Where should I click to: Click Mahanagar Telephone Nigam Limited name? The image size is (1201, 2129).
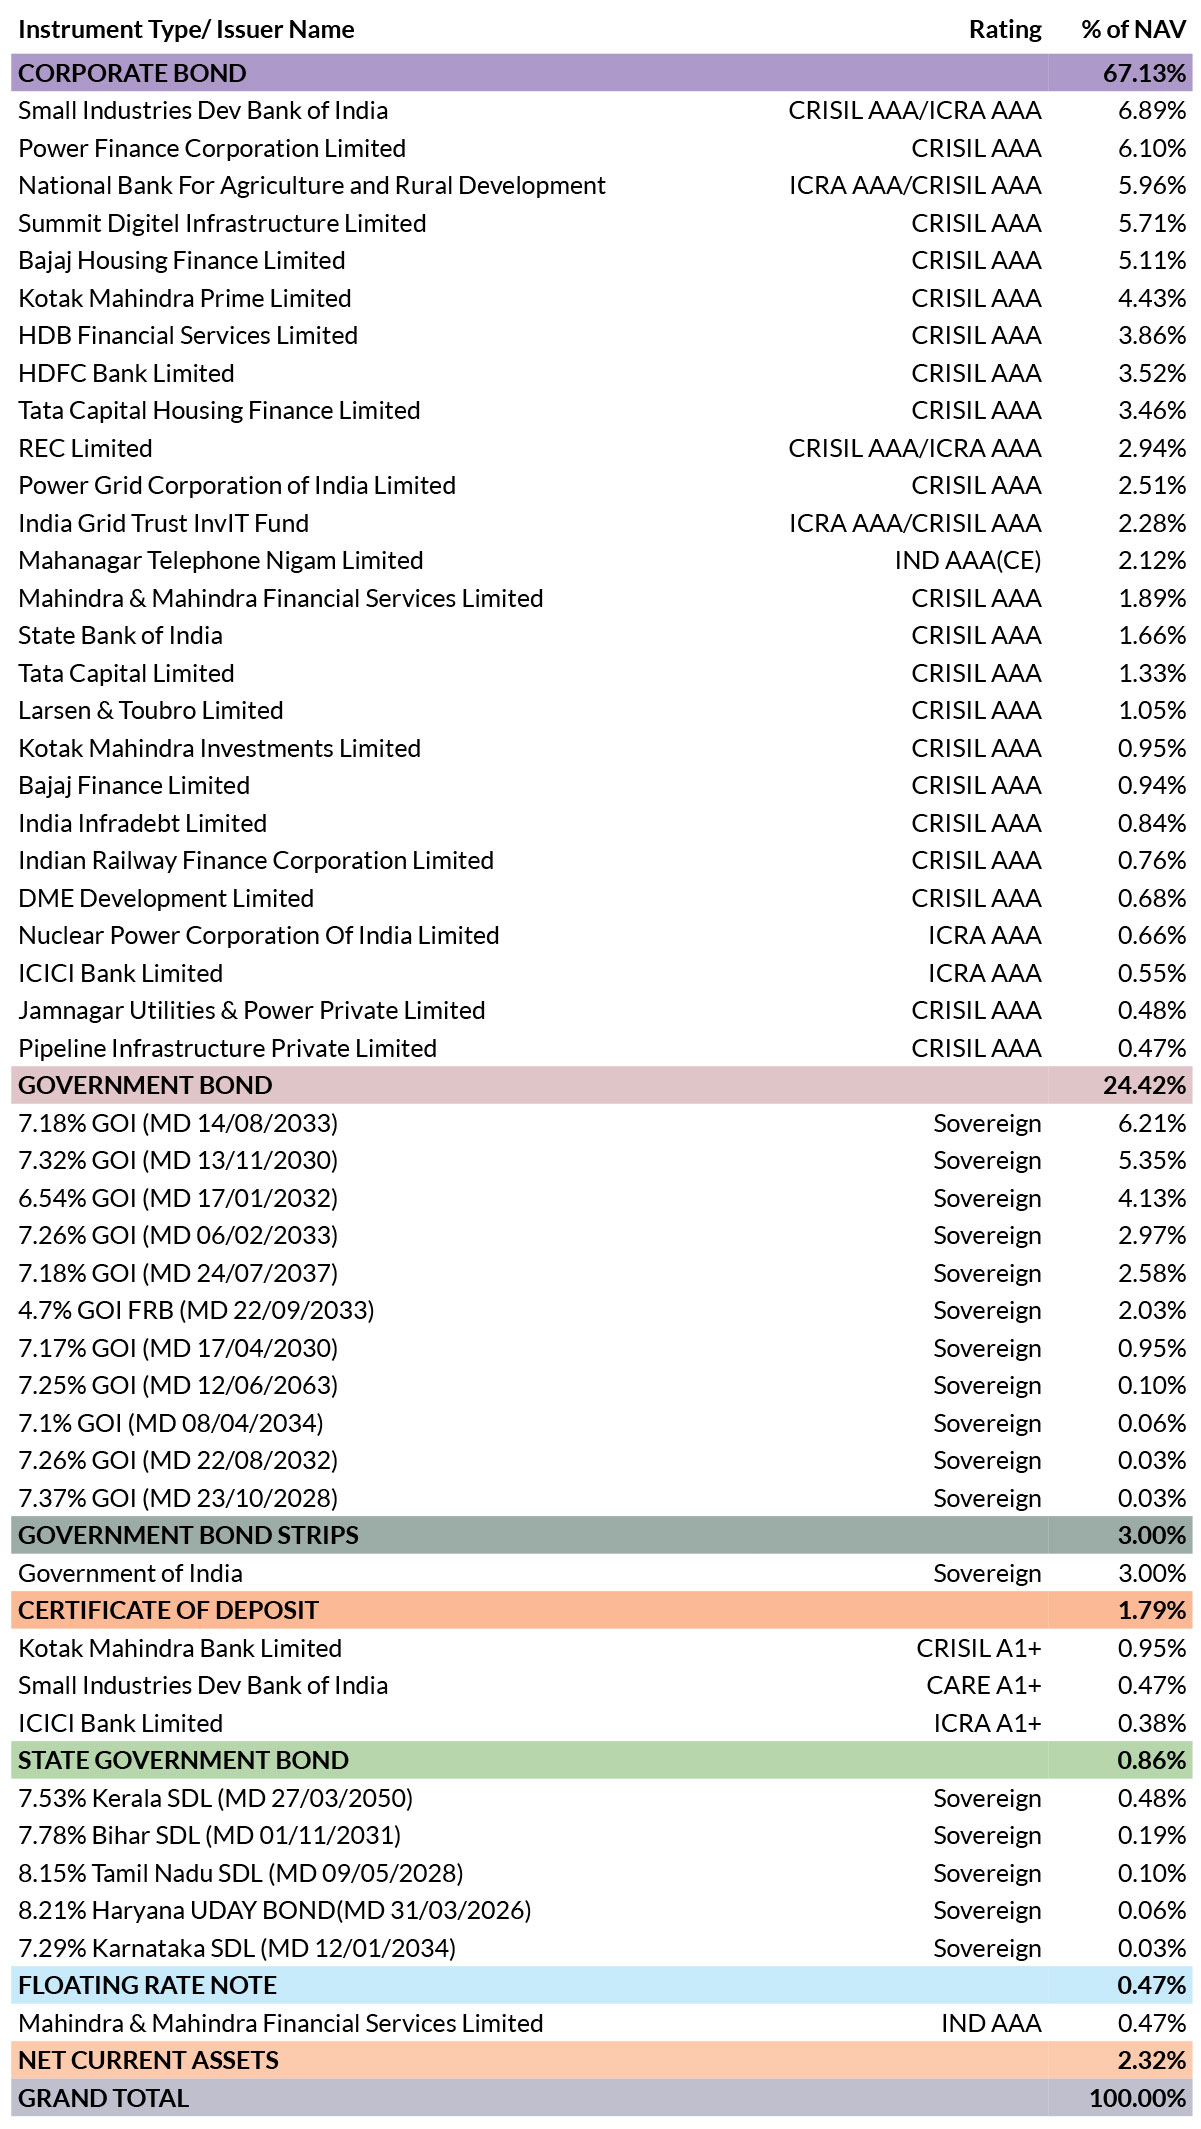tap(221, 560)
